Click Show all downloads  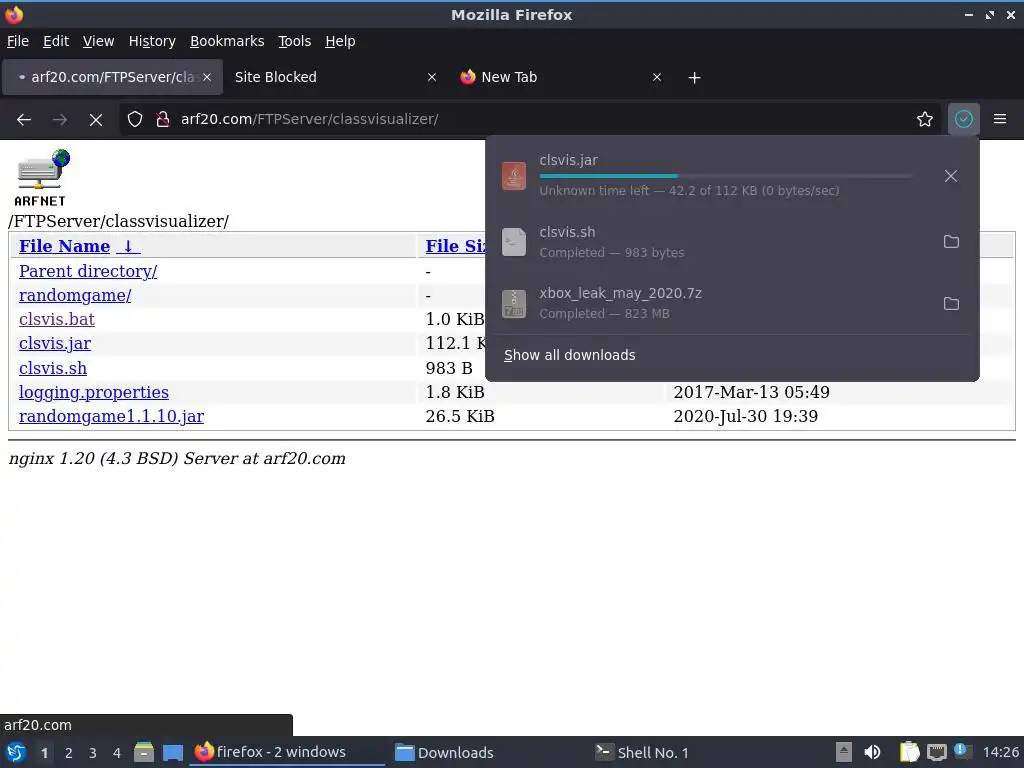coord(569,355)
